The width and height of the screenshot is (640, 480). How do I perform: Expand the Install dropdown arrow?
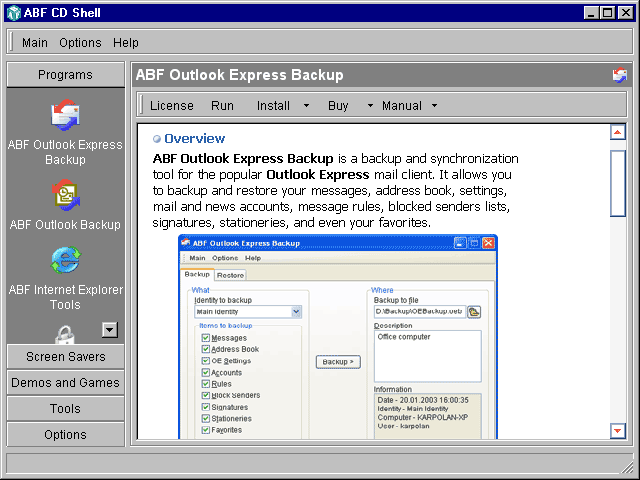(306, 106)
